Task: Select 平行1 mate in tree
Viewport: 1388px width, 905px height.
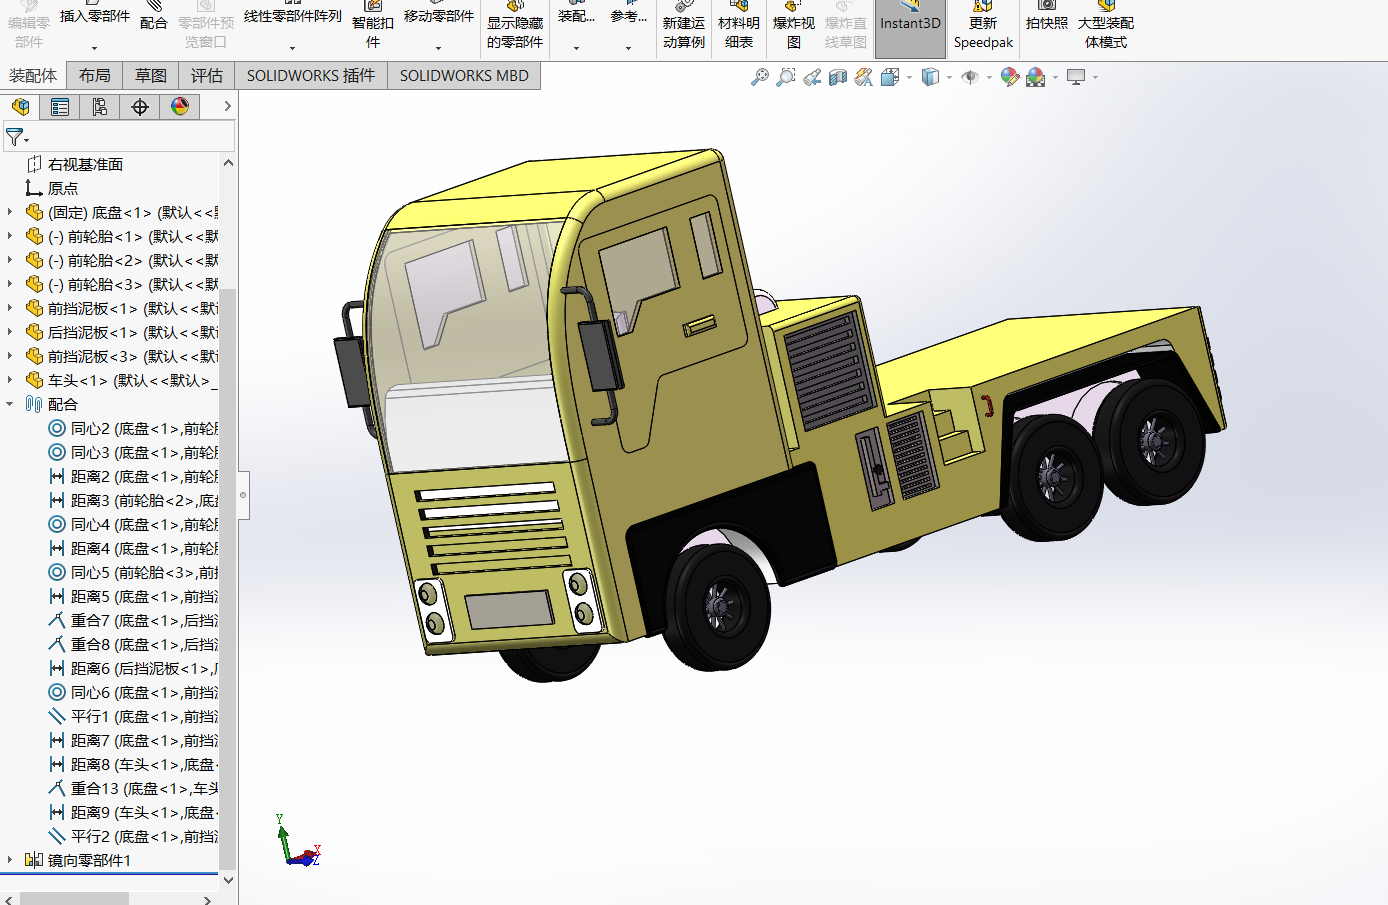Action: pos(133,716)
